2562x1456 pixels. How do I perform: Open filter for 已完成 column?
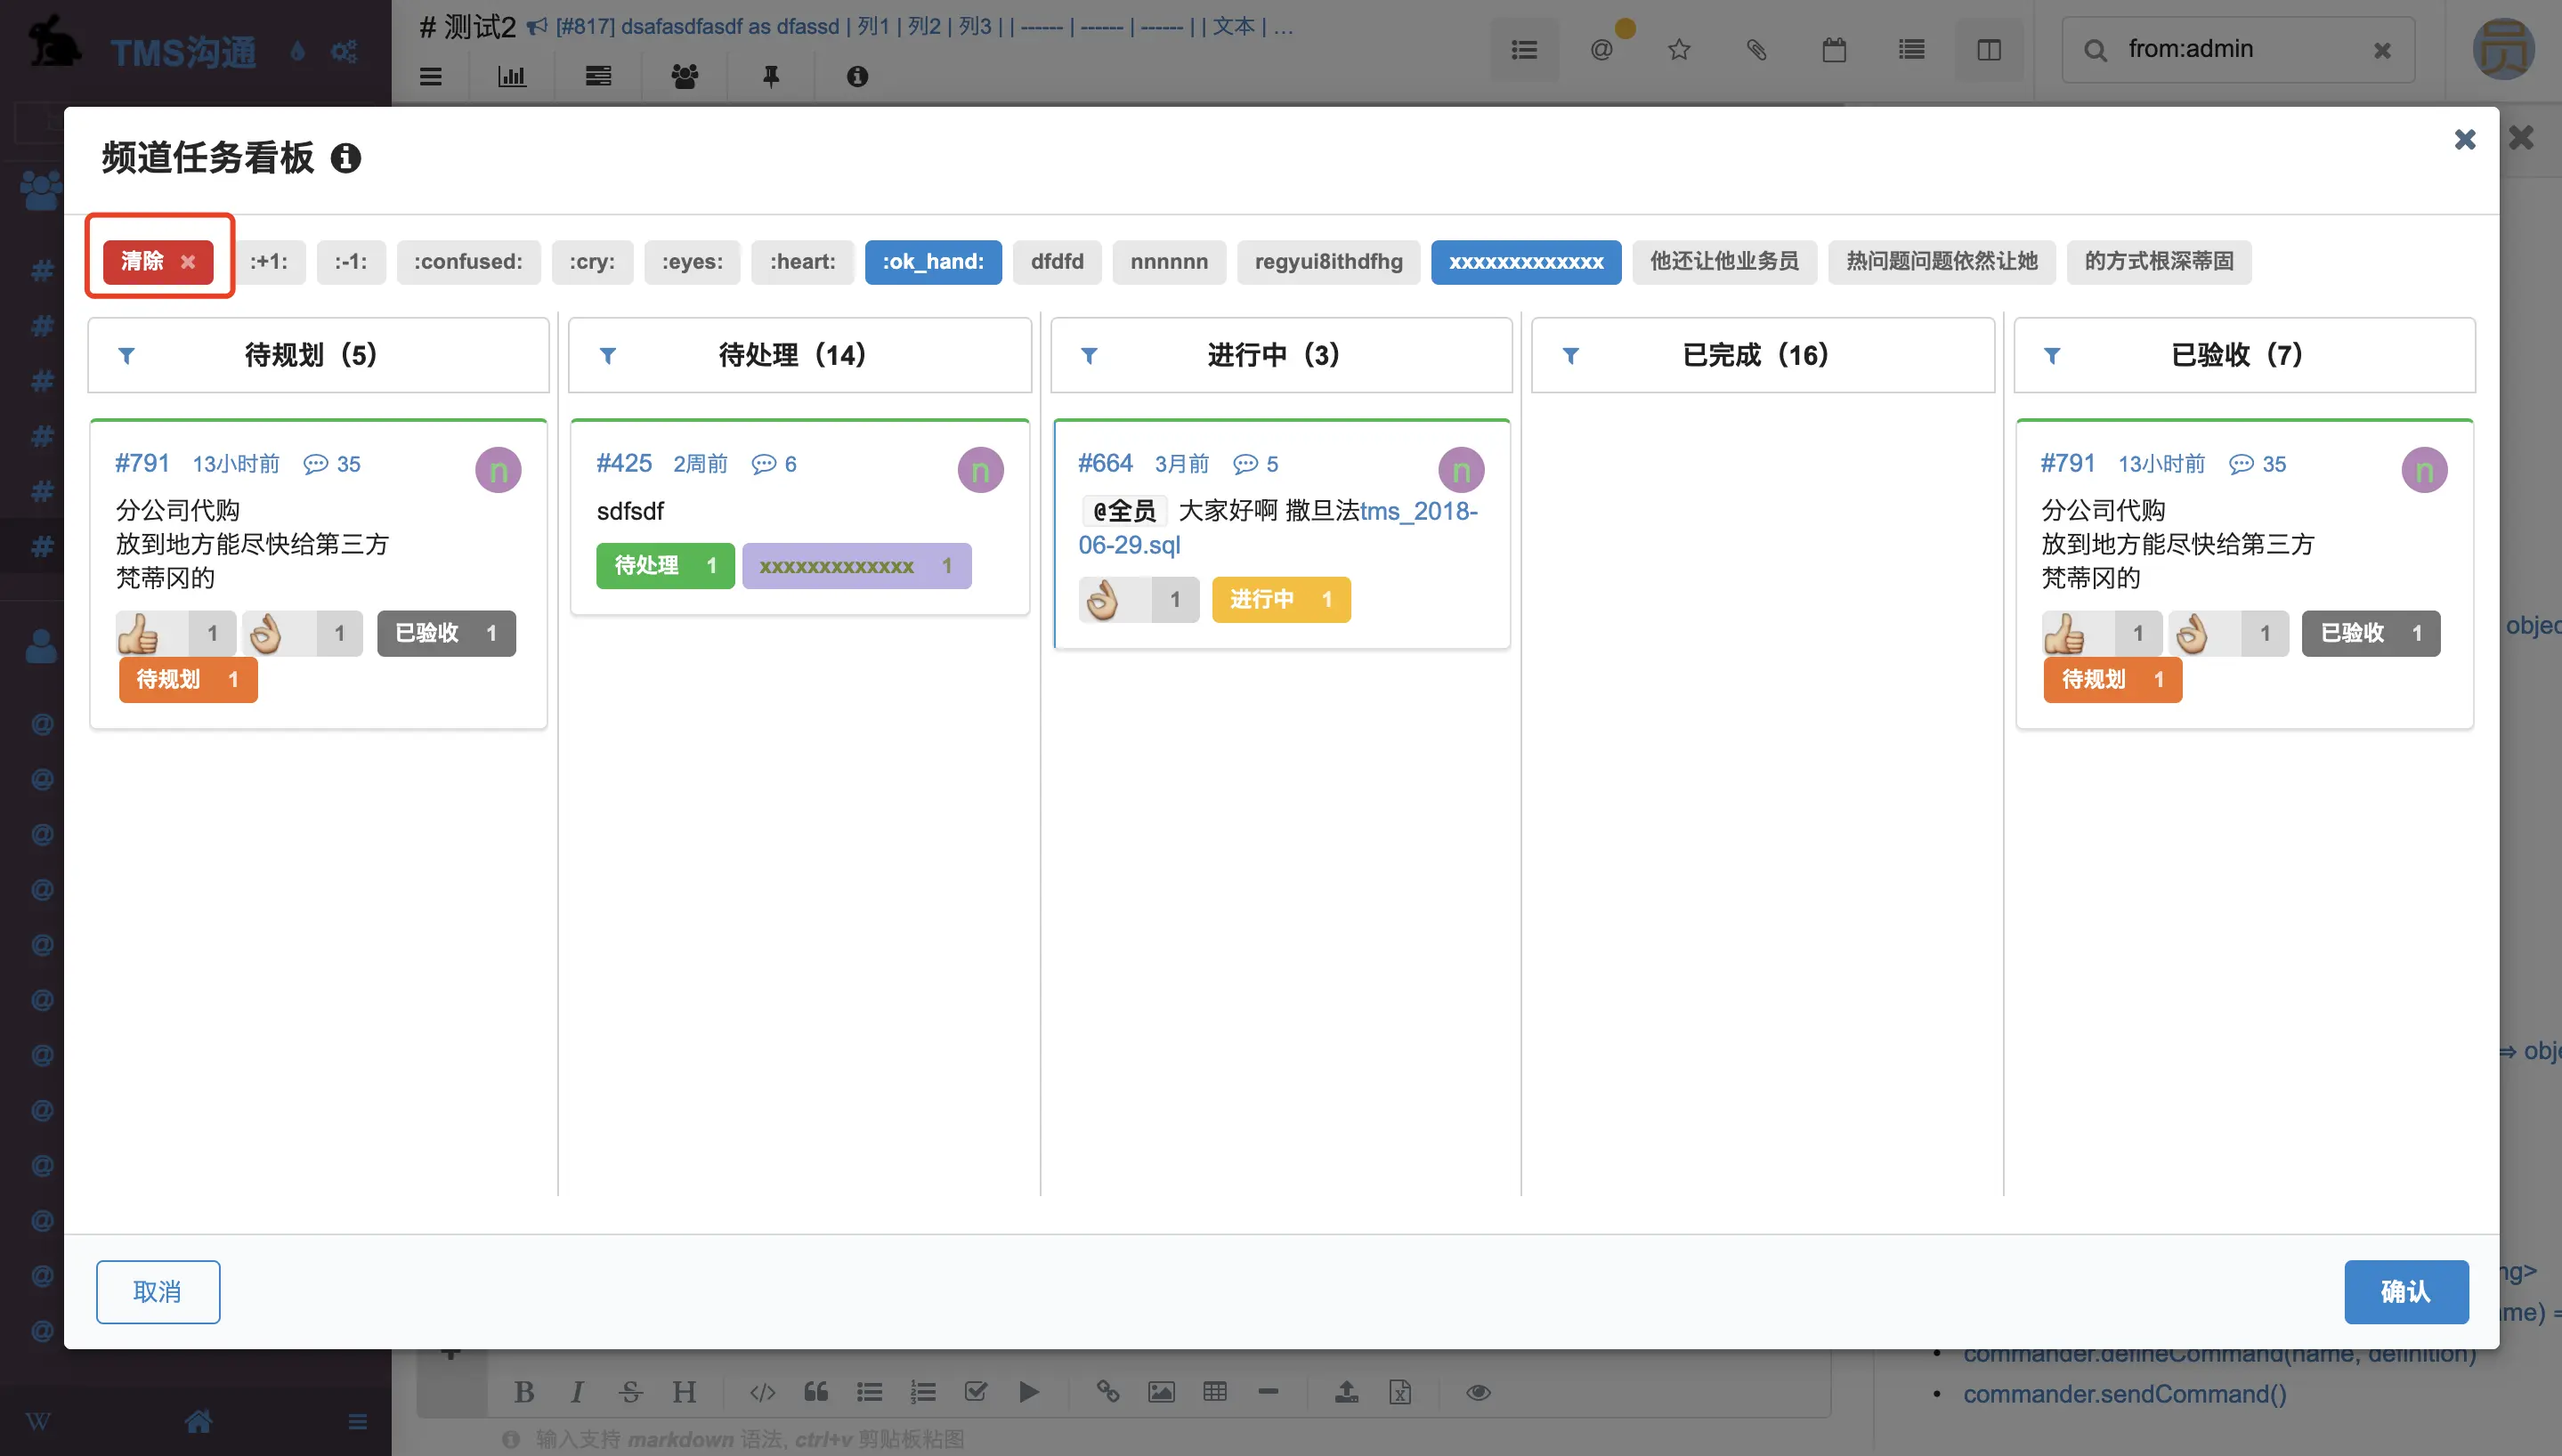pos(1571,355)
